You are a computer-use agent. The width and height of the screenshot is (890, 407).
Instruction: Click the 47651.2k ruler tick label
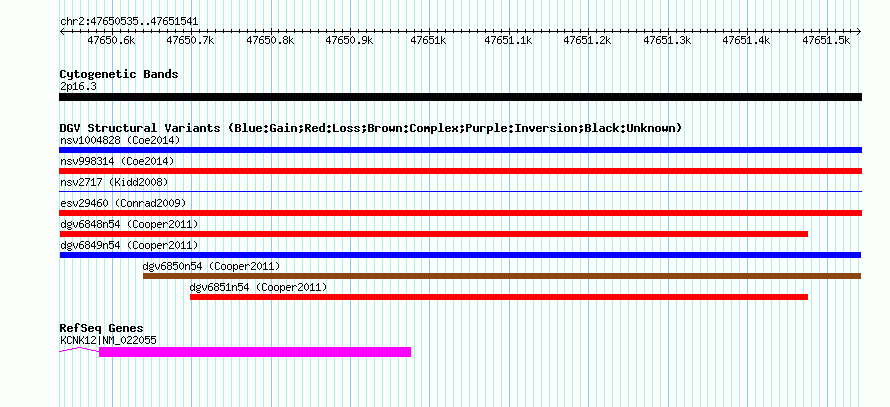pyautogui.click(x=589, y=40)
